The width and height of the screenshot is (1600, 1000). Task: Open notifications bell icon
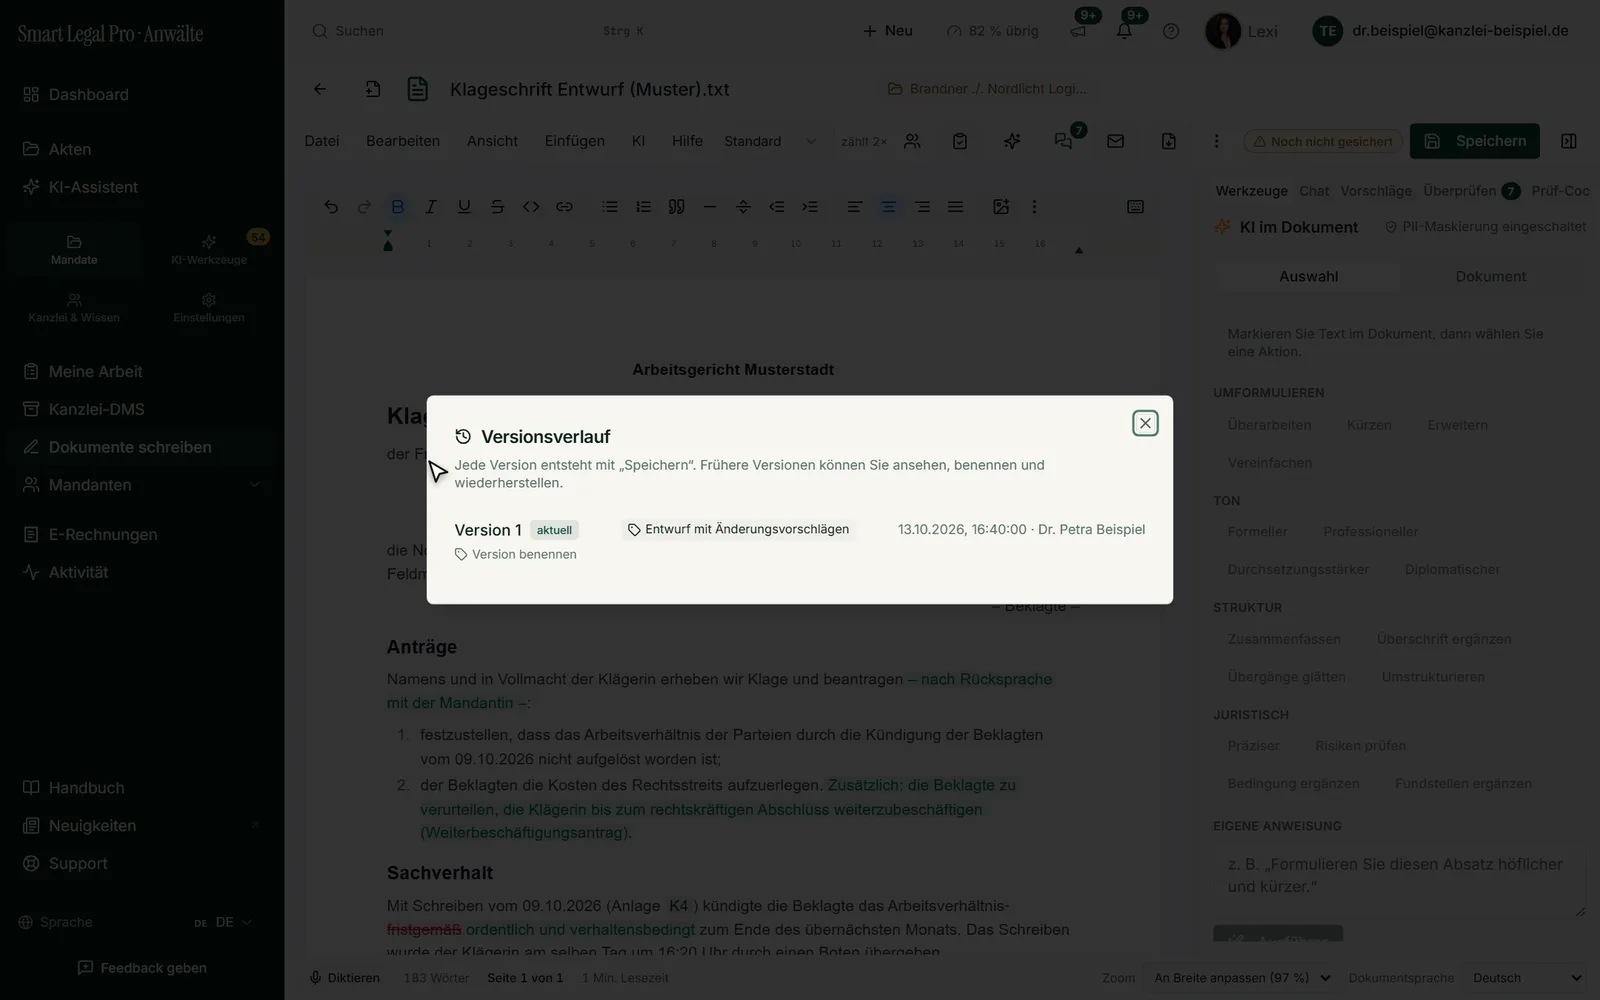pyautogui.click(x=1125, y=31)
